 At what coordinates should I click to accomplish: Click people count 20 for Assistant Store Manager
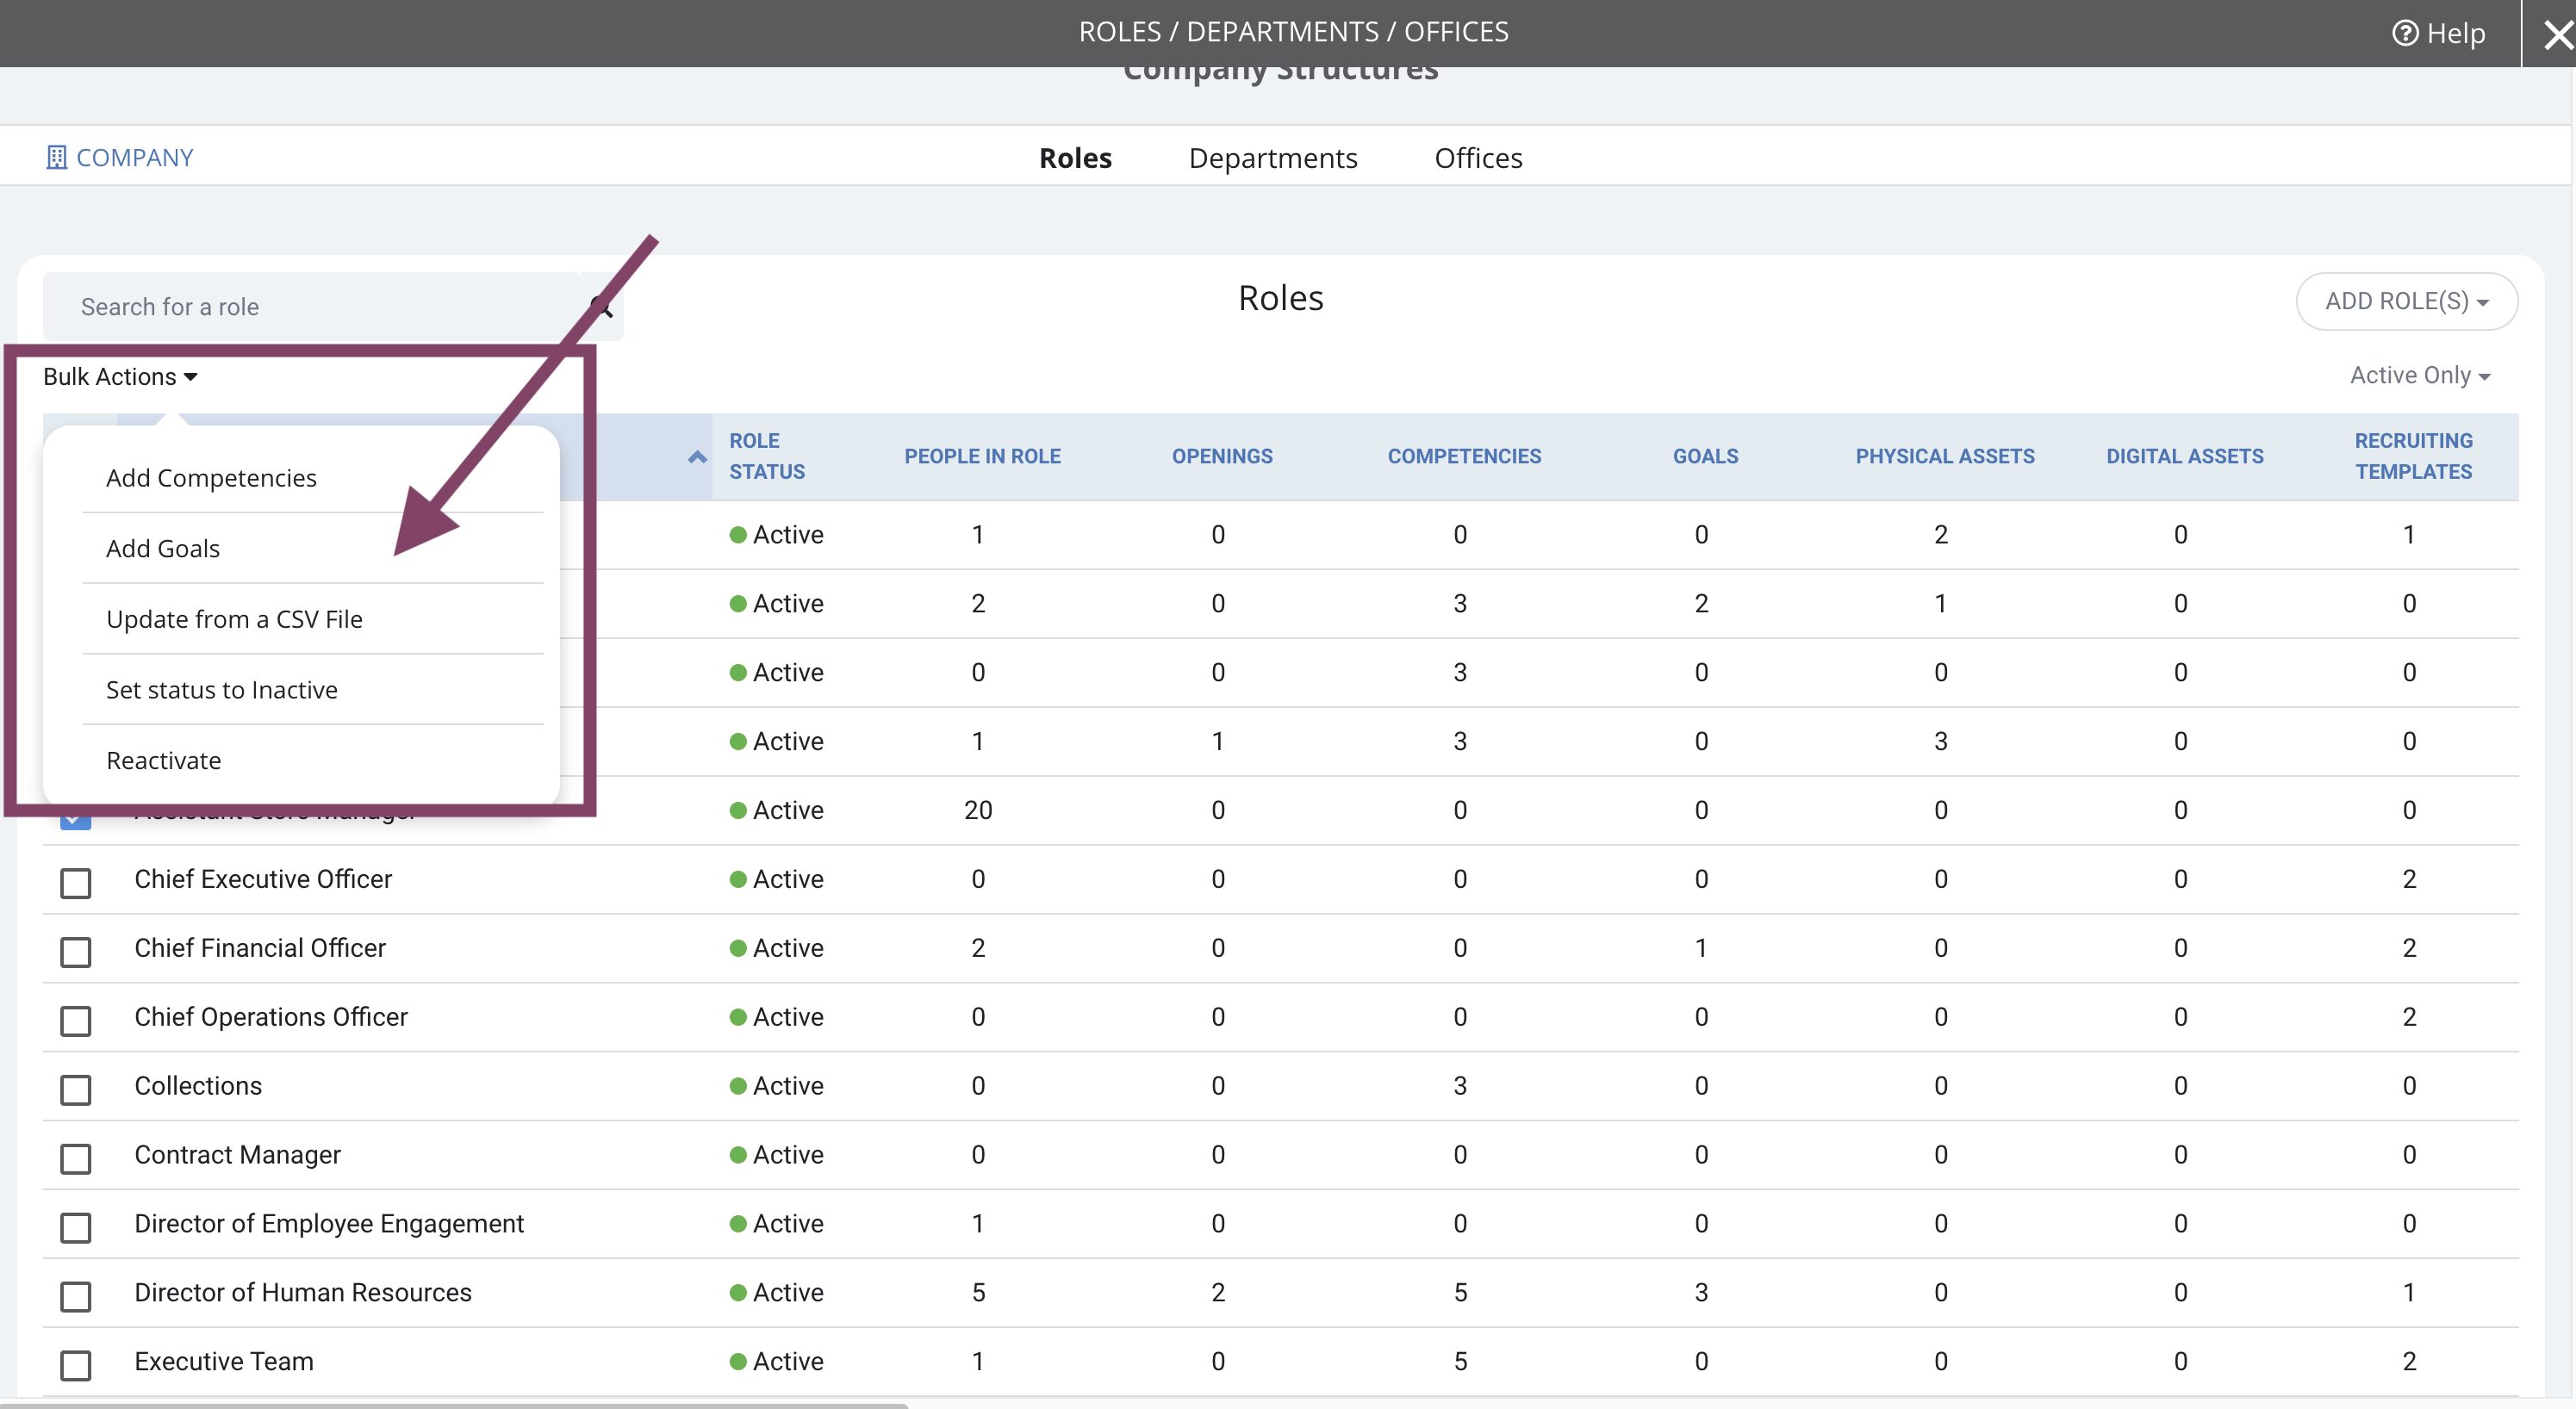click(978, 810)
